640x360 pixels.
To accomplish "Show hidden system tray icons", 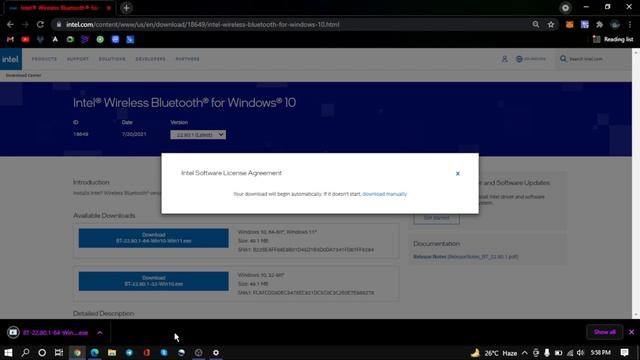I will [x=525, y=353].
